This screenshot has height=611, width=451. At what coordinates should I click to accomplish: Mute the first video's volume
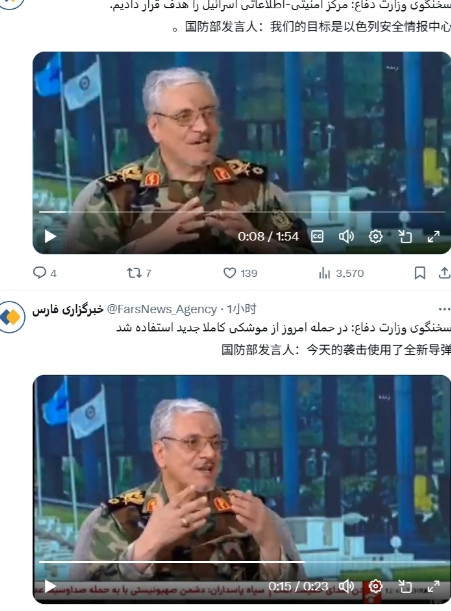click(x=346, y=236)
